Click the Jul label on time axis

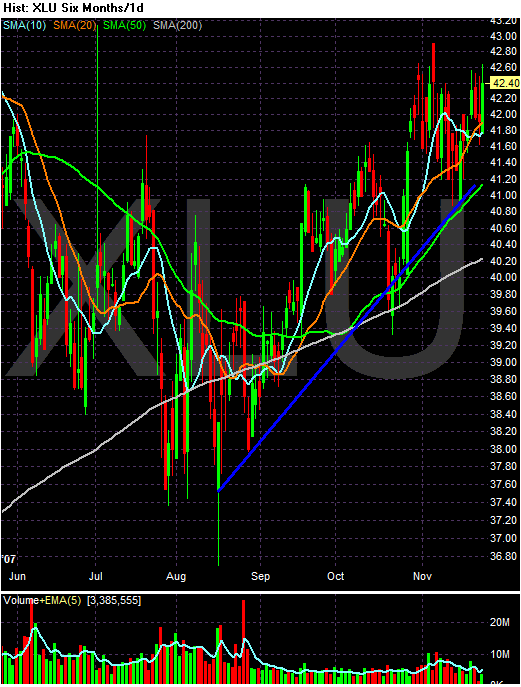(96, 576)
